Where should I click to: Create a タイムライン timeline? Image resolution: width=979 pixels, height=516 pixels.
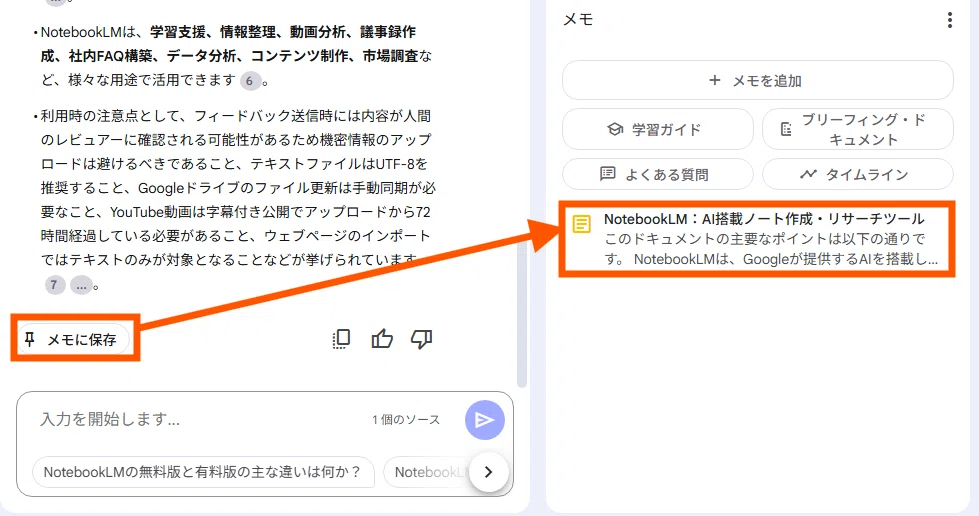[x=857, y=174]
